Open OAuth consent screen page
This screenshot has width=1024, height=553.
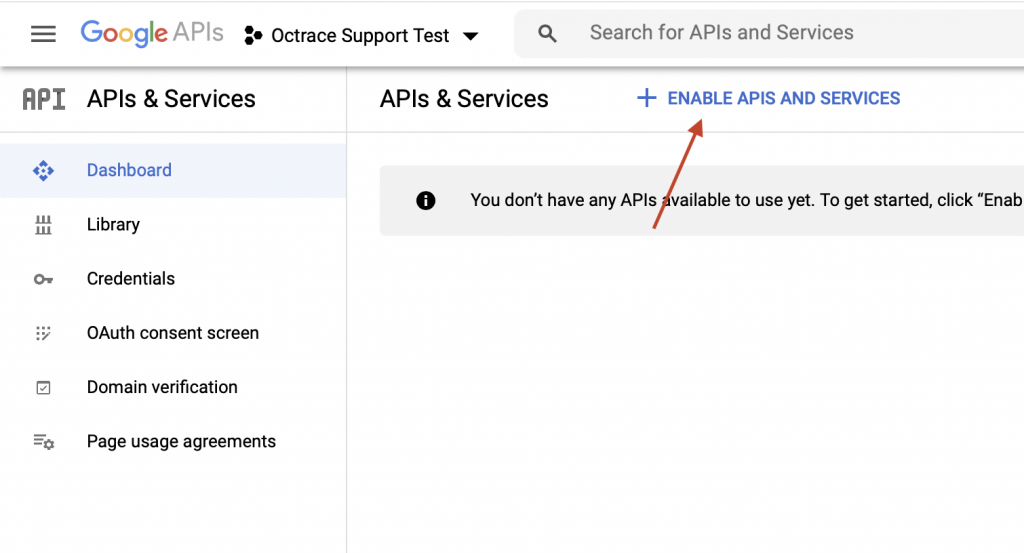click(173, 333)
